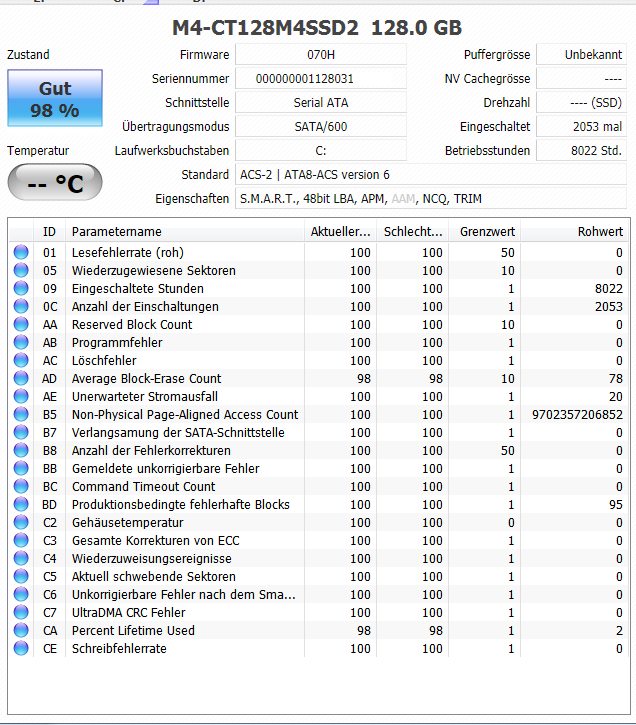Click the Grenzwert column header

[485, 232]
